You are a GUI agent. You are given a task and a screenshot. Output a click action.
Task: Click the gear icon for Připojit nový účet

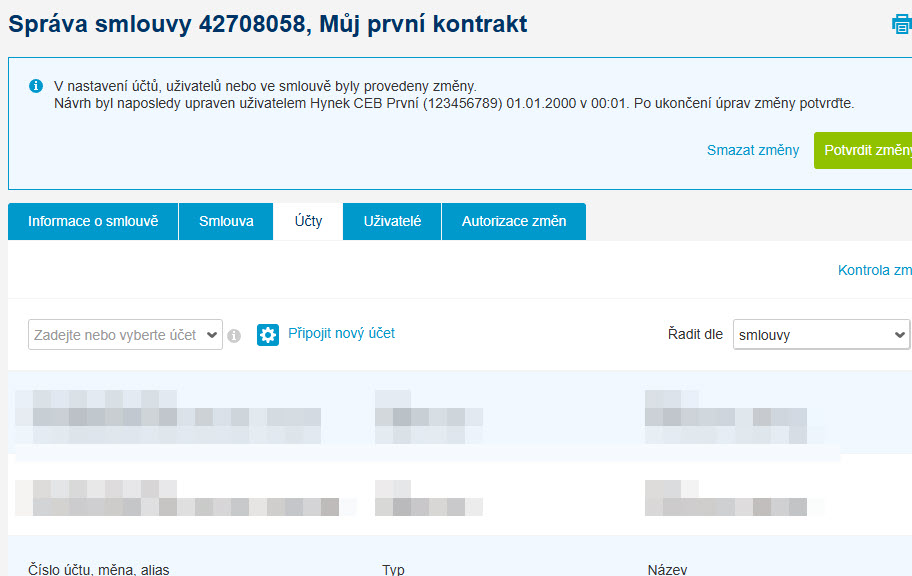click(x=268, y=335)
